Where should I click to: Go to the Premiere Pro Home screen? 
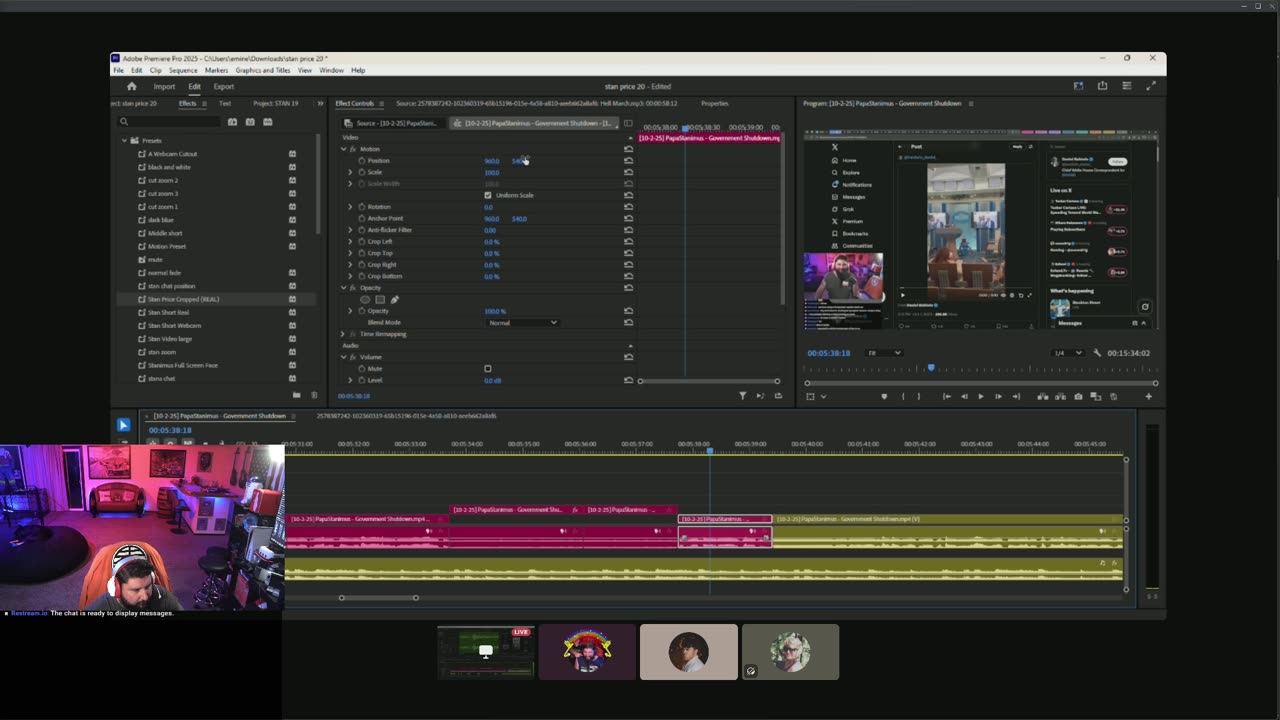pos(131,86)
